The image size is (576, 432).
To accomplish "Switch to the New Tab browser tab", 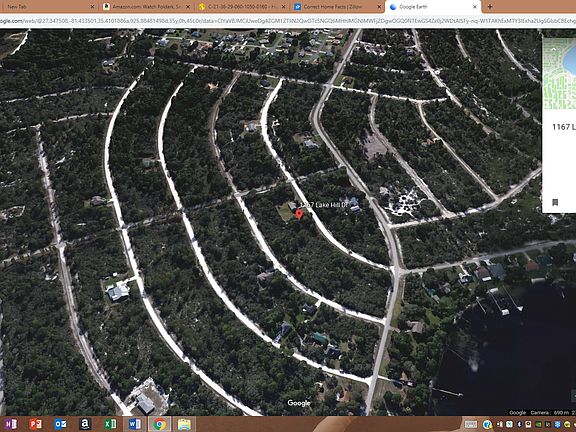I will (x=48, y=7).
